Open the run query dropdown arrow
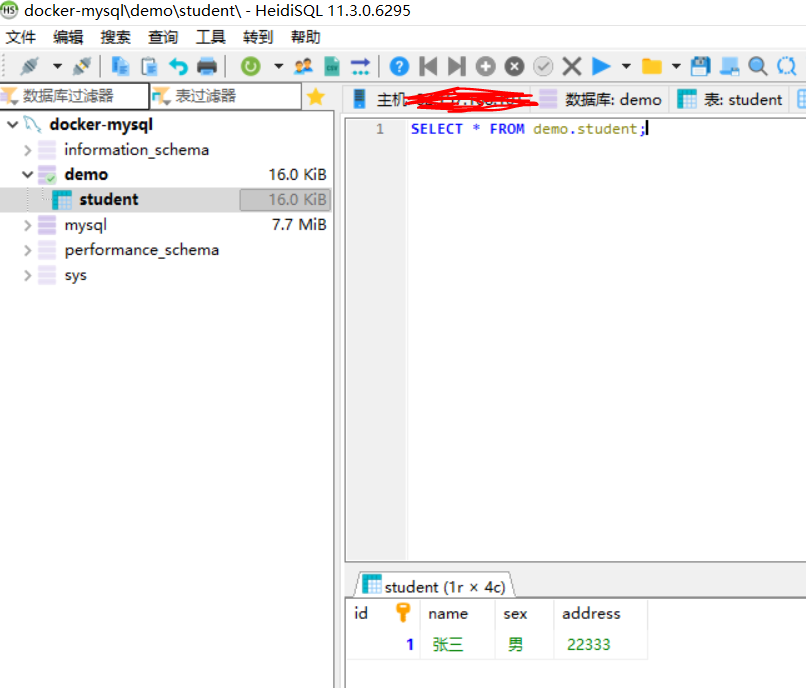This screenshot has height=688, width=806. (x=626, y=66)
